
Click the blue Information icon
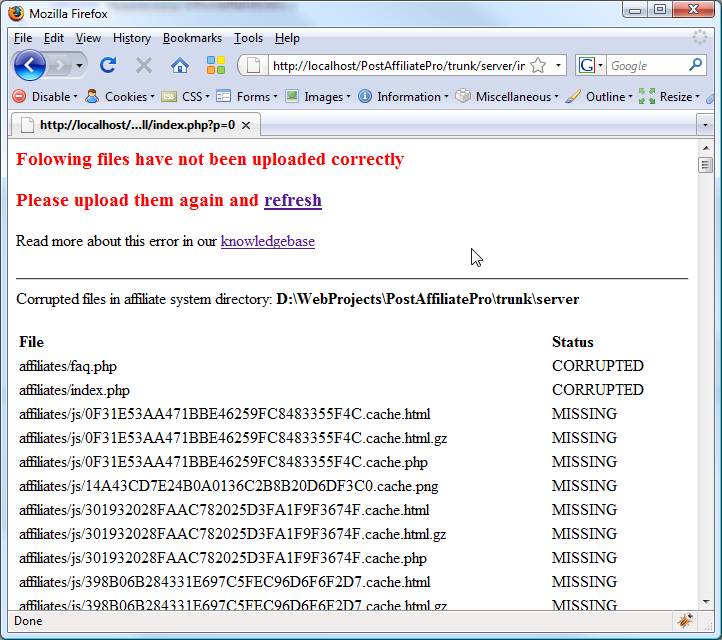click(365, 96)
